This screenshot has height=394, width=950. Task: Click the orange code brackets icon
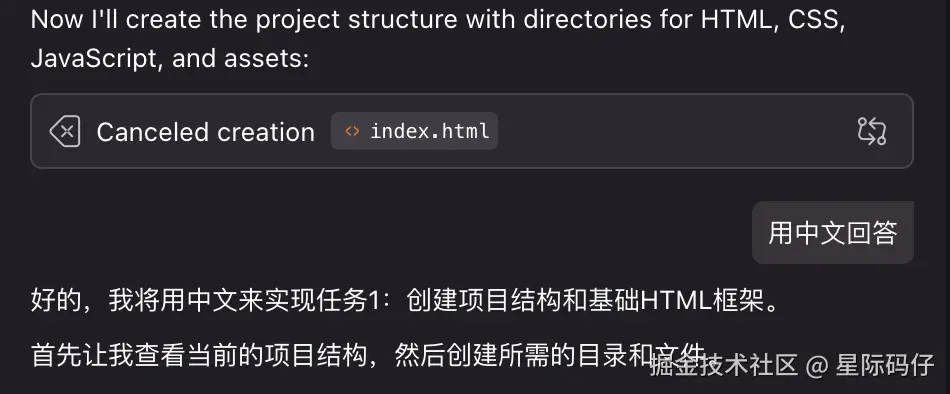click(352, 131)
